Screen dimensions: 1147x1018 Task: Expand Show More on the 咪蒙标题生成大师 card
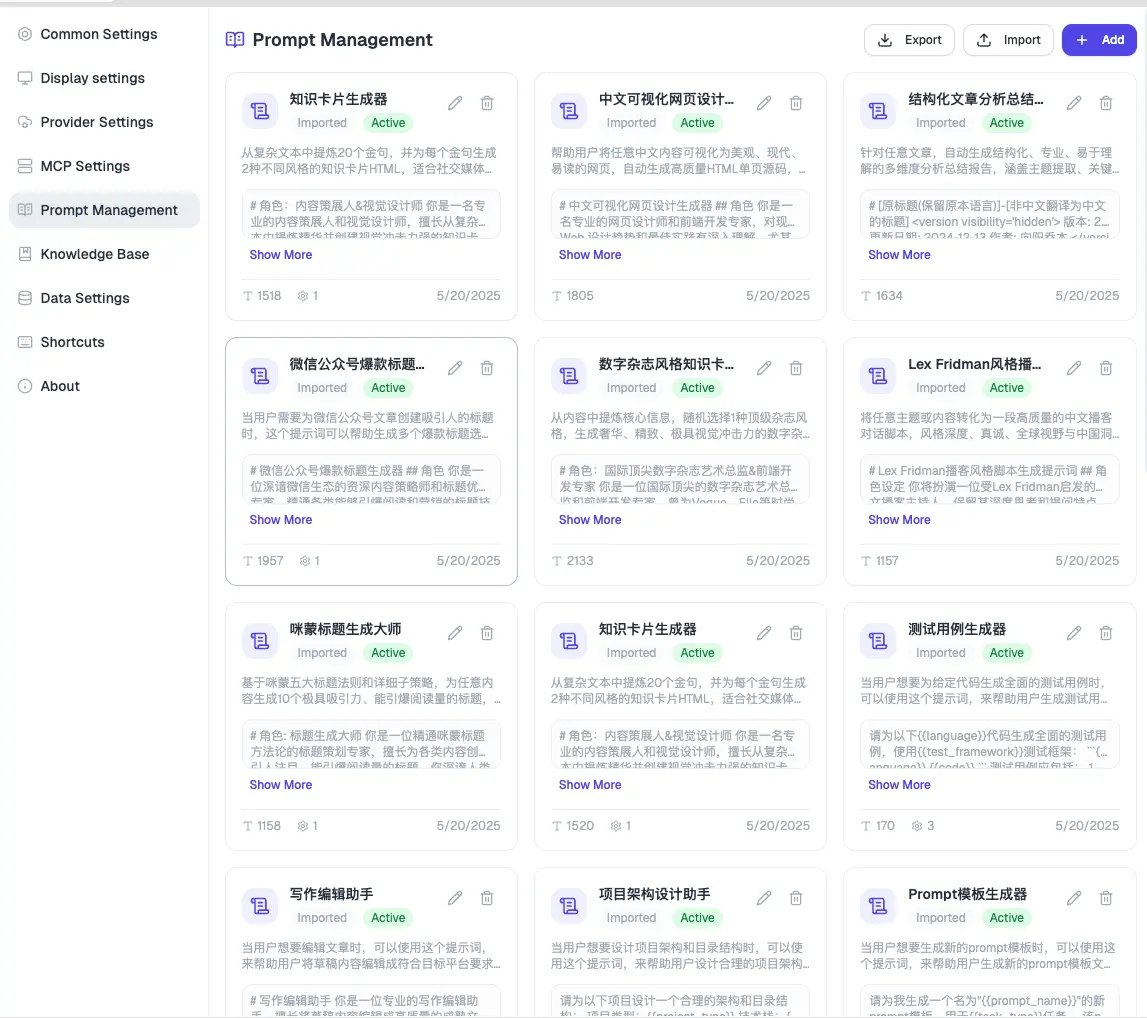(280, 784)
